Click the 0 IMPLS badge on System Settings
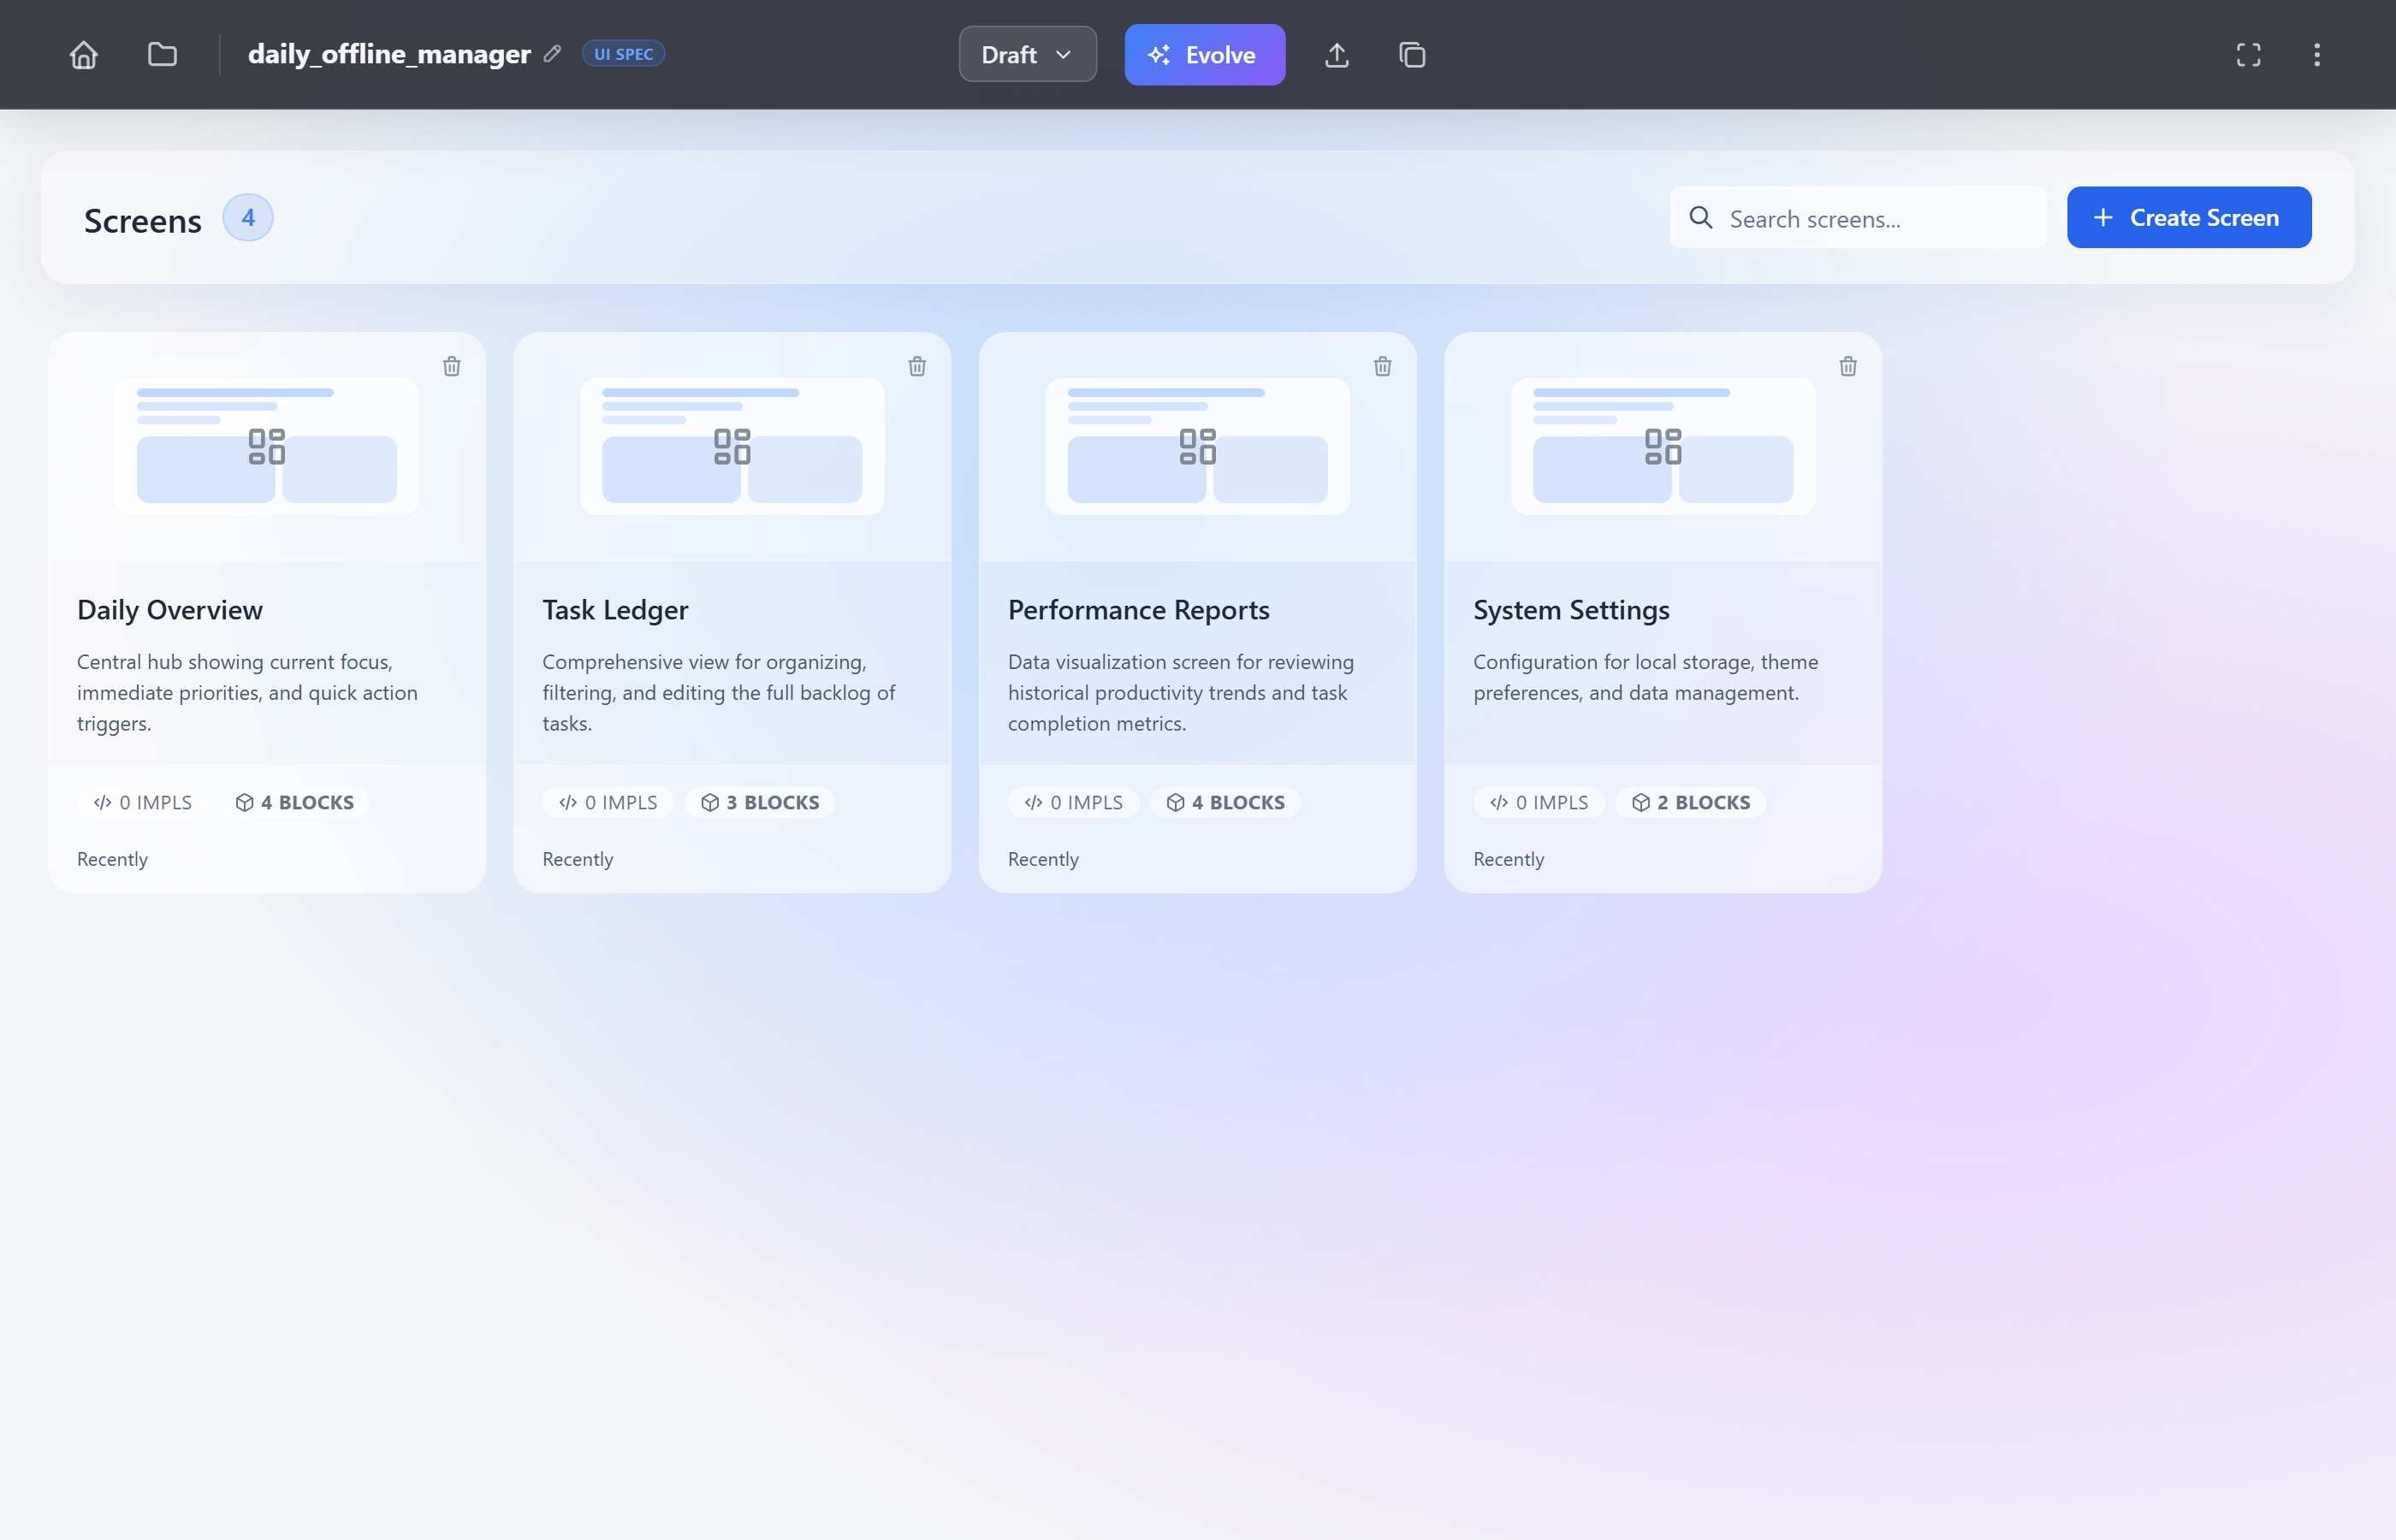 pyautogui.click(x=1538, y=802)
